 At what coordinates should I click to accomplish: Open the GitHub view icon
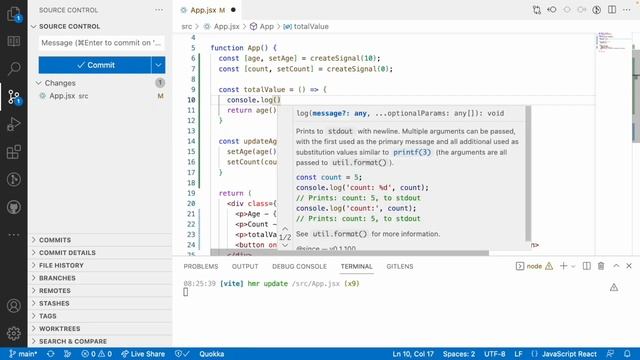tap(14, 207)
